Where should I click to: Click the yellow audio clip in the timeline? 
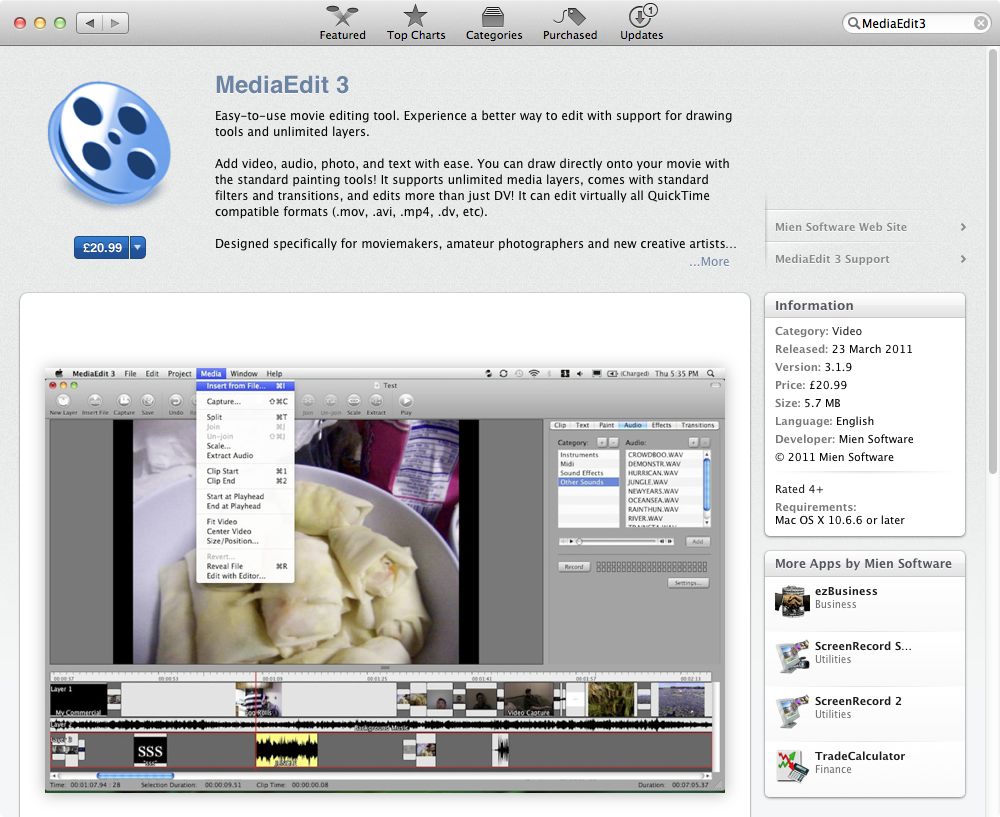tap(286, 750)
